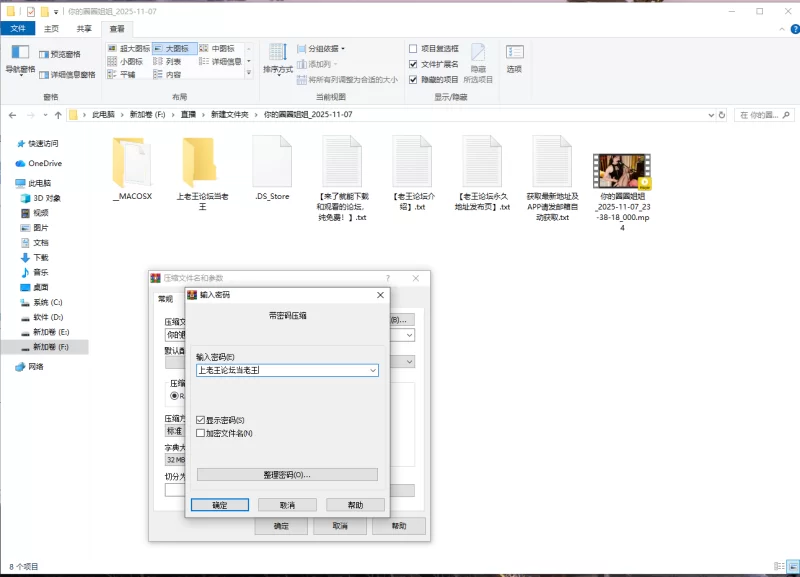
Task: Open the Downloads folder in sidebar
Action: click(x=35, y=257)
